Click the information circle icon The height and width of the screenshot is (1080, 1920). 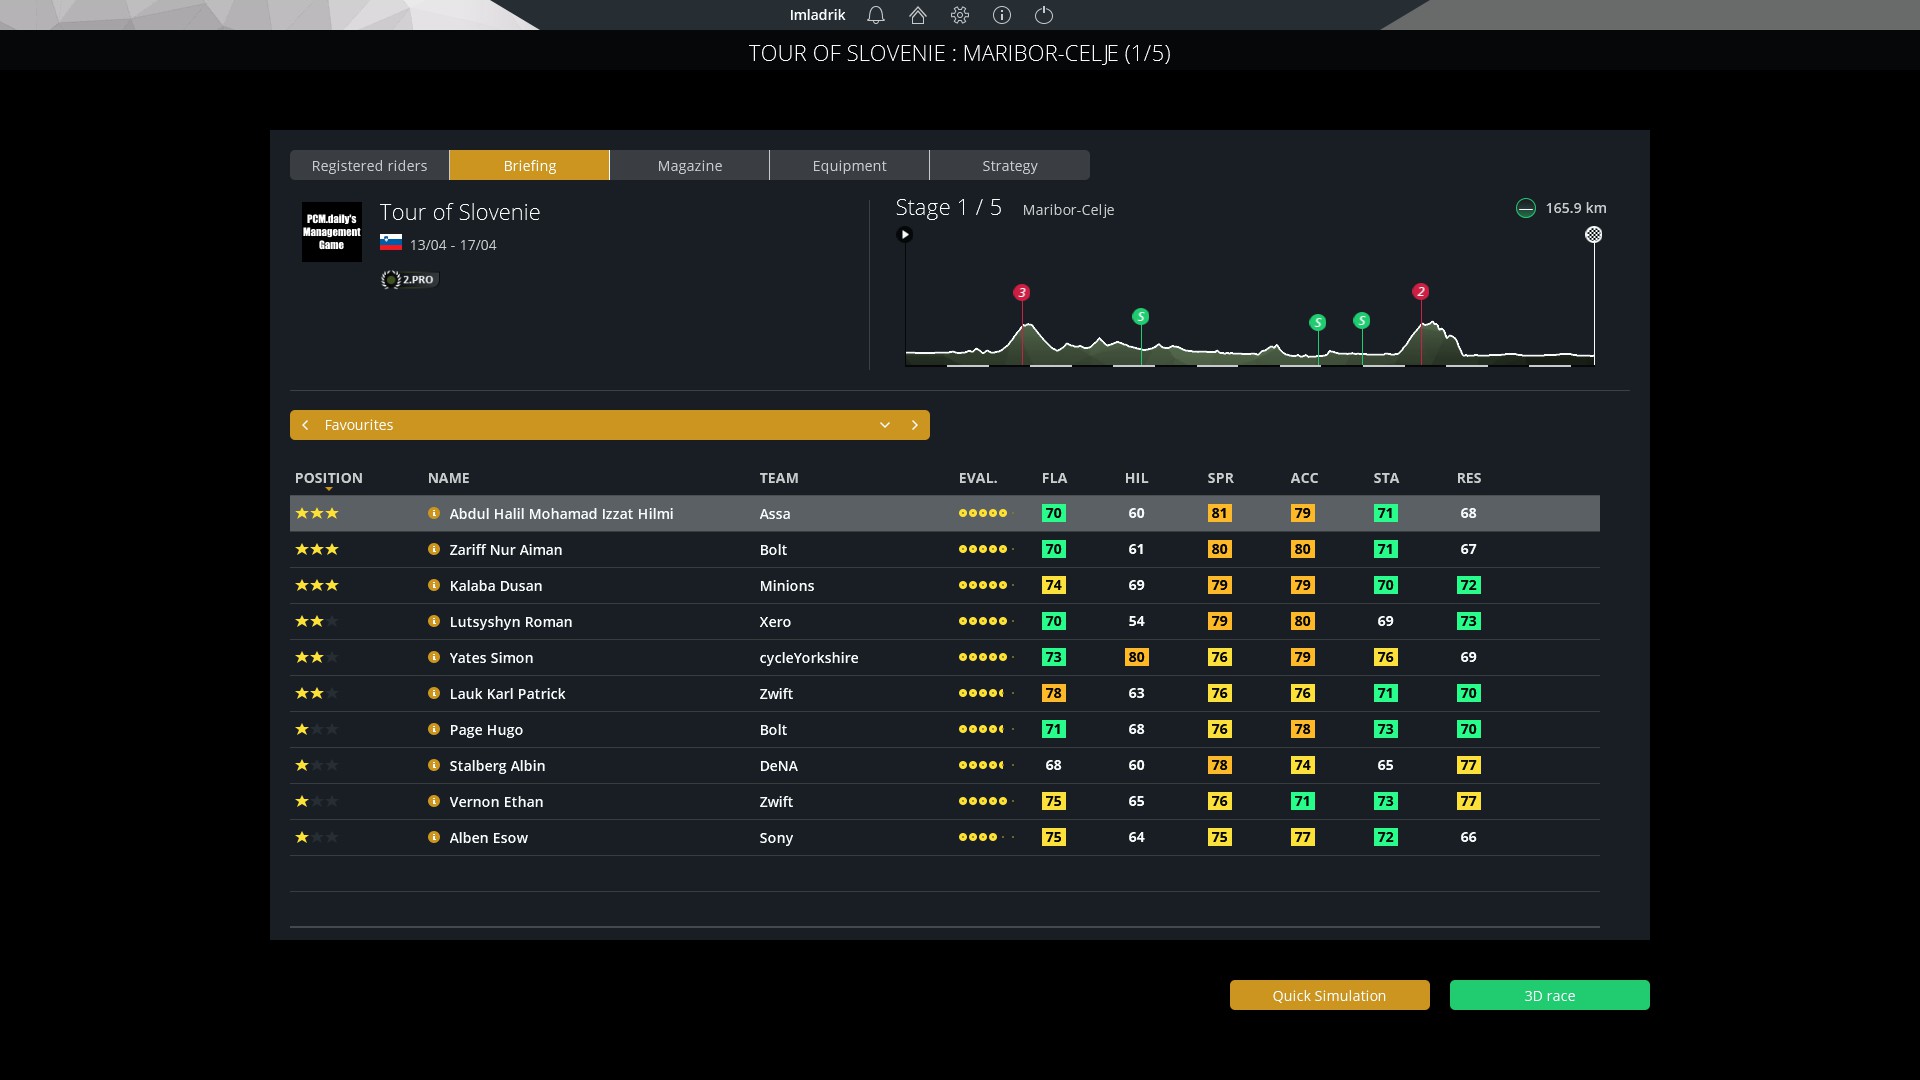click(1002, 15)
